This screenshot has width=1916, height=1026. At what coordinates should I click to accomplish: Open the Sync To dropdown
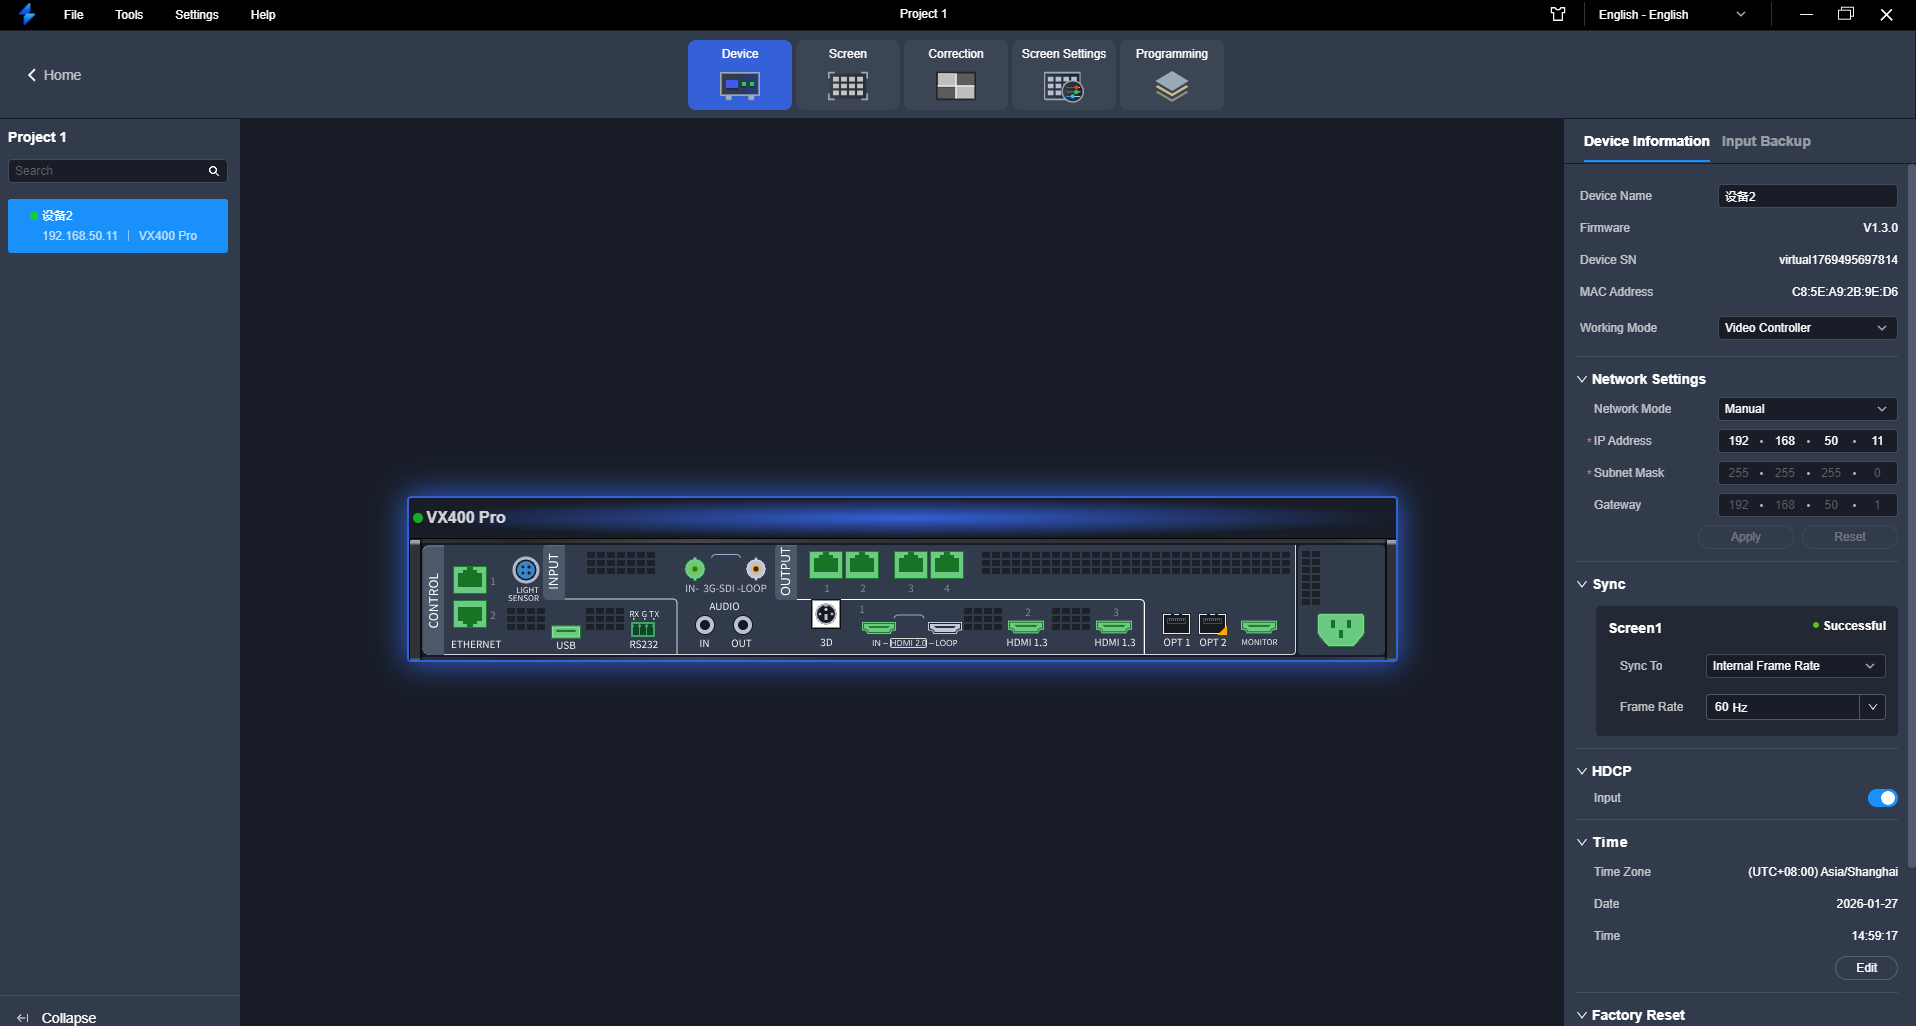pyautogui.click(x=1795, y=666)
